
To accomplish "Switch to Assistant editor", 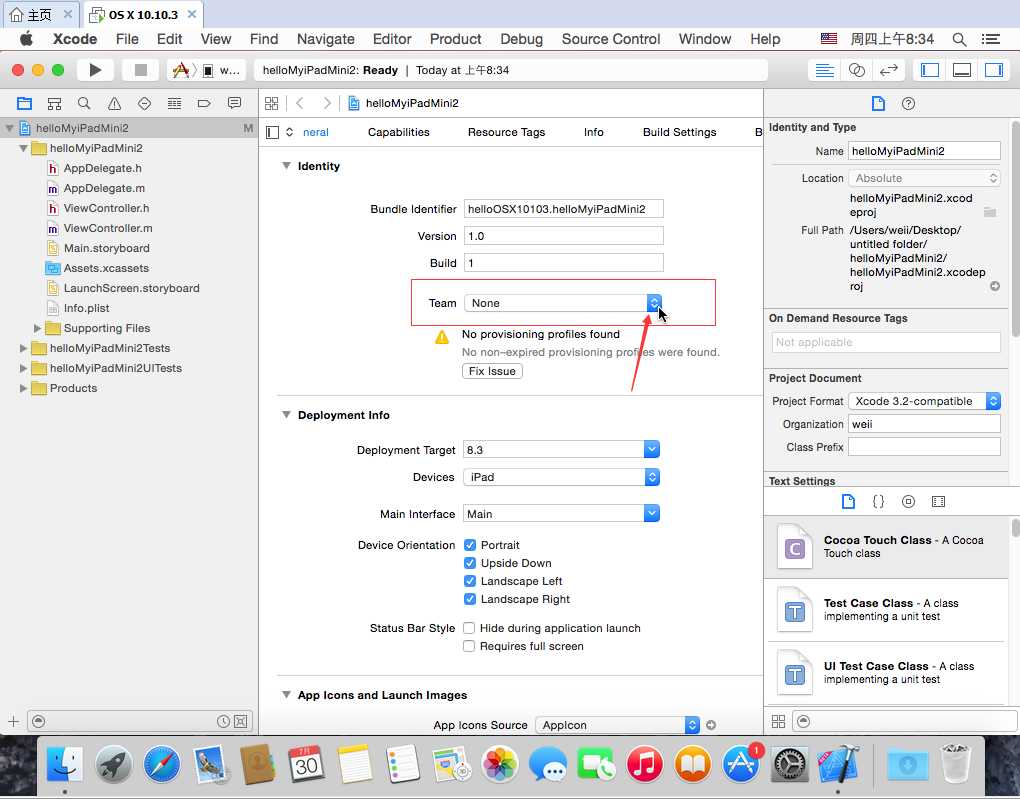I will click(857, 70).
